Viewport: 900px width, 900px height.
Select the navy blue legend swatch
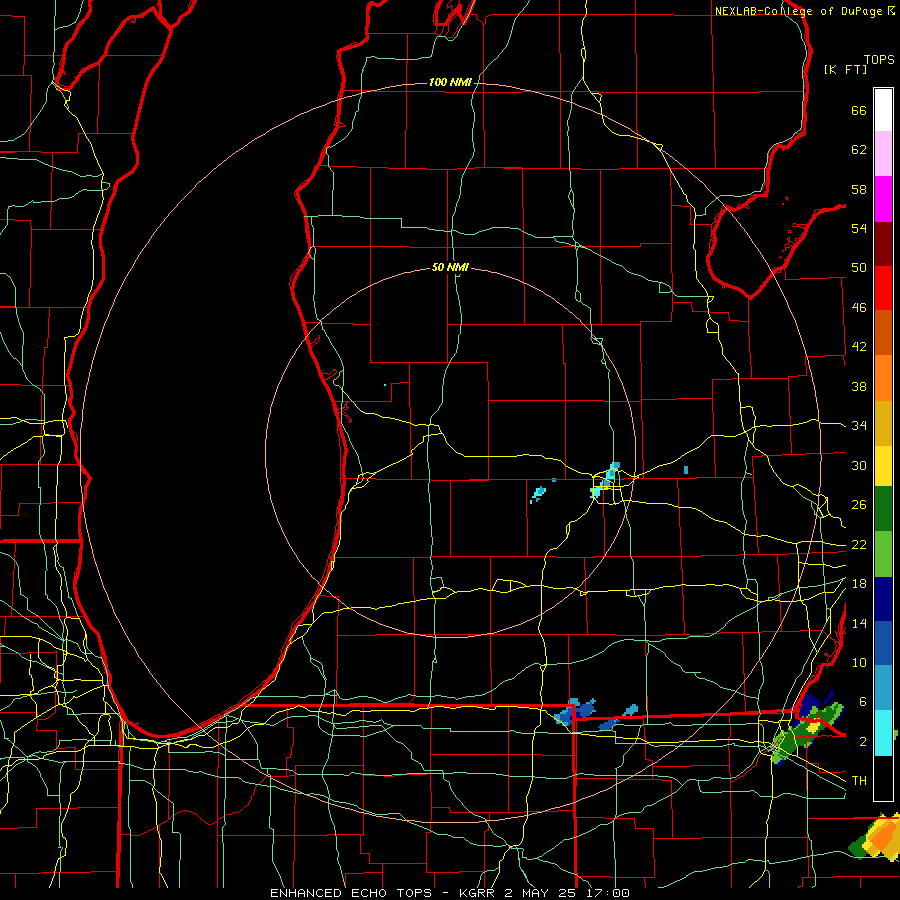(x=883, y=599)
